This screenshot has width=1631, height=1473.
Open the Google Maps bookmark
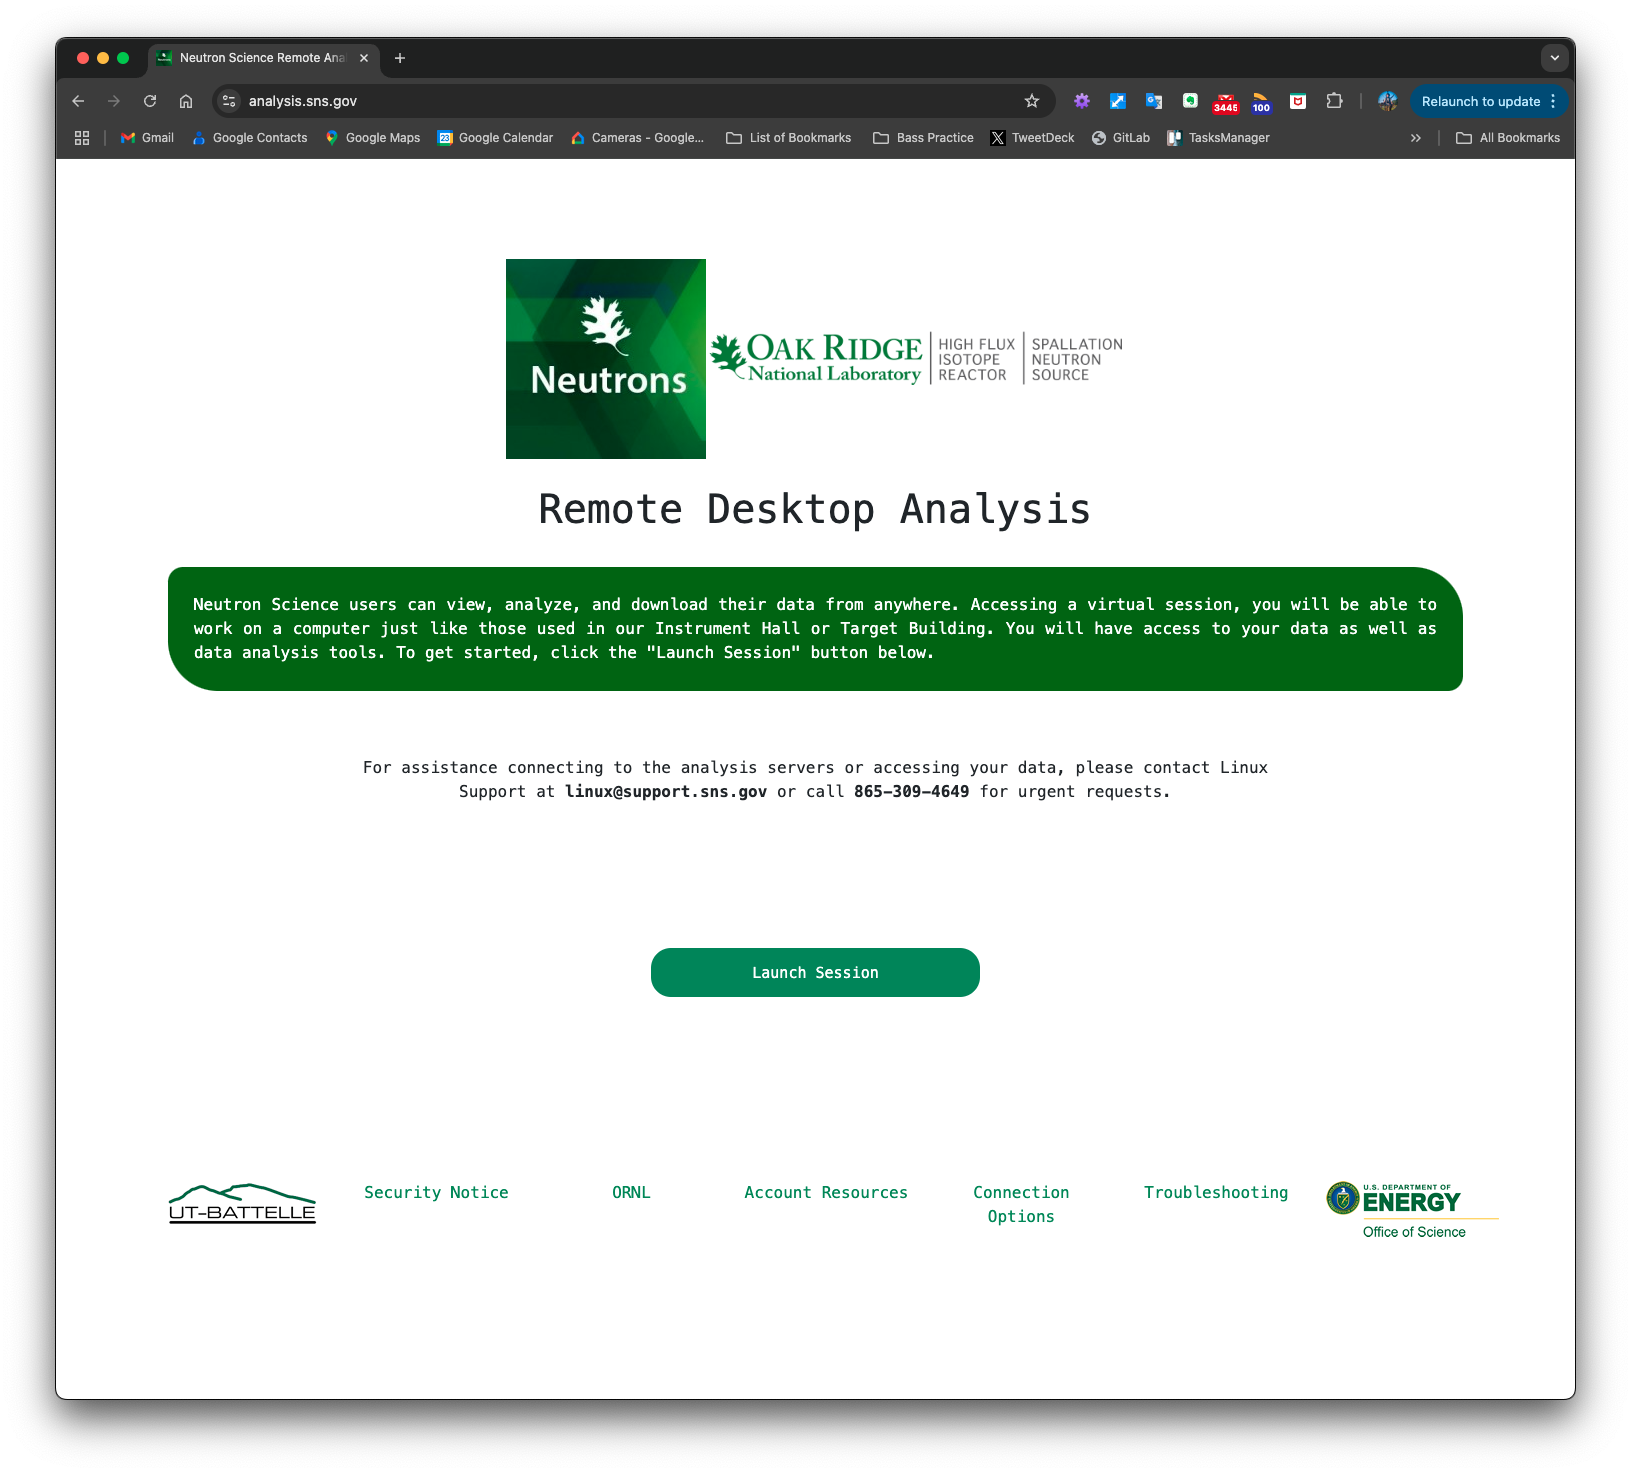tap(372, 138)
